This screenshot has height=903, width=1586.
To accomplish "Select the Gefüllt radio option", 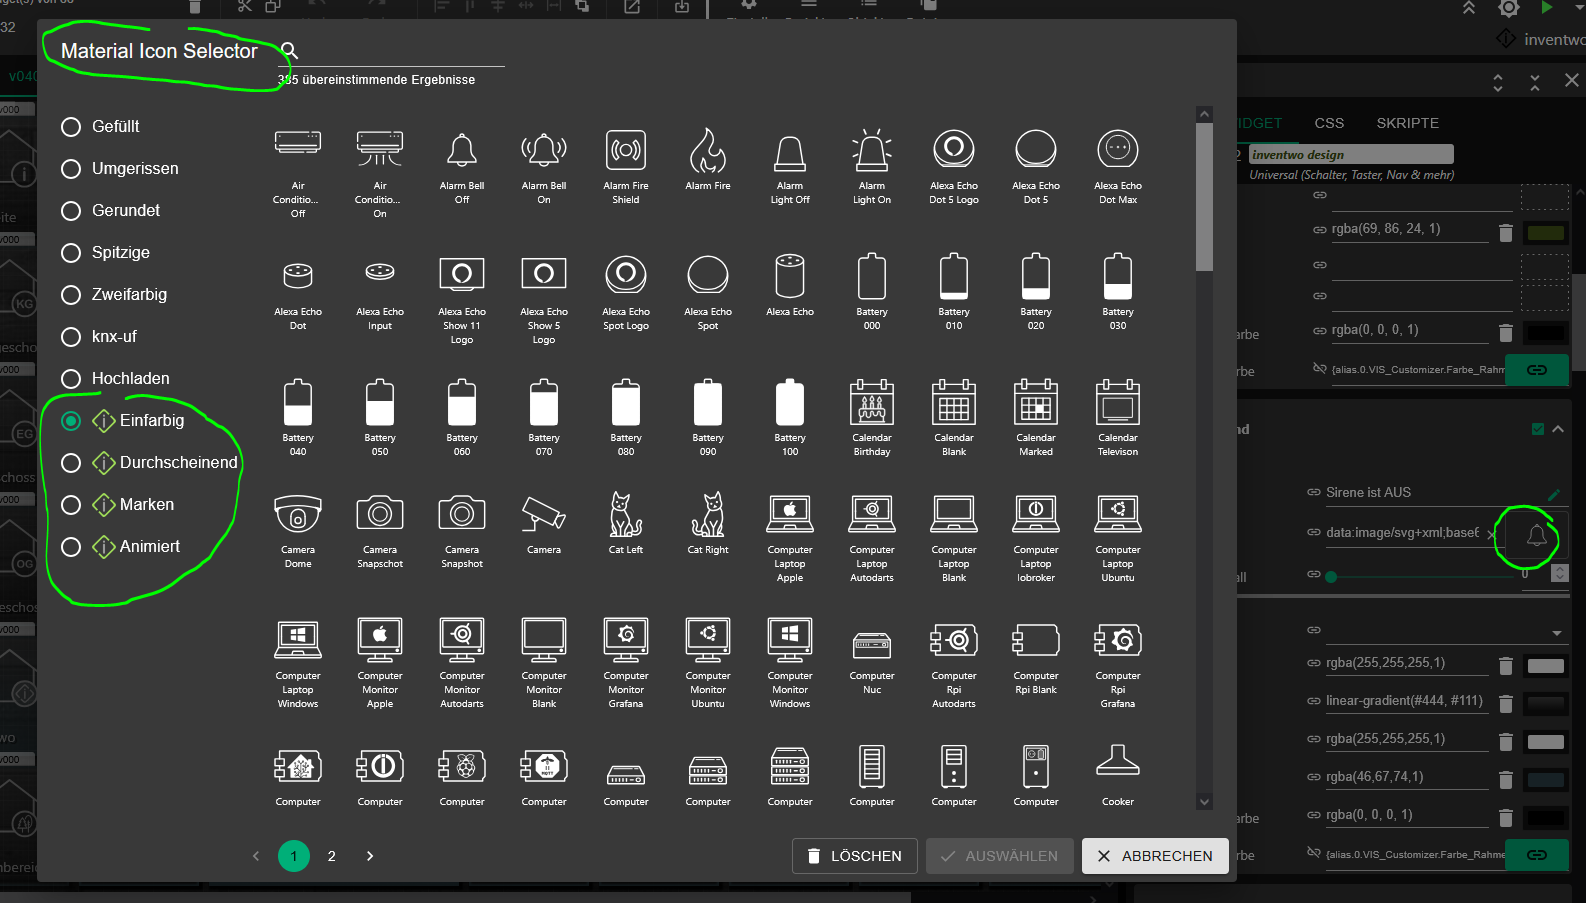I will tap(71, 127).
